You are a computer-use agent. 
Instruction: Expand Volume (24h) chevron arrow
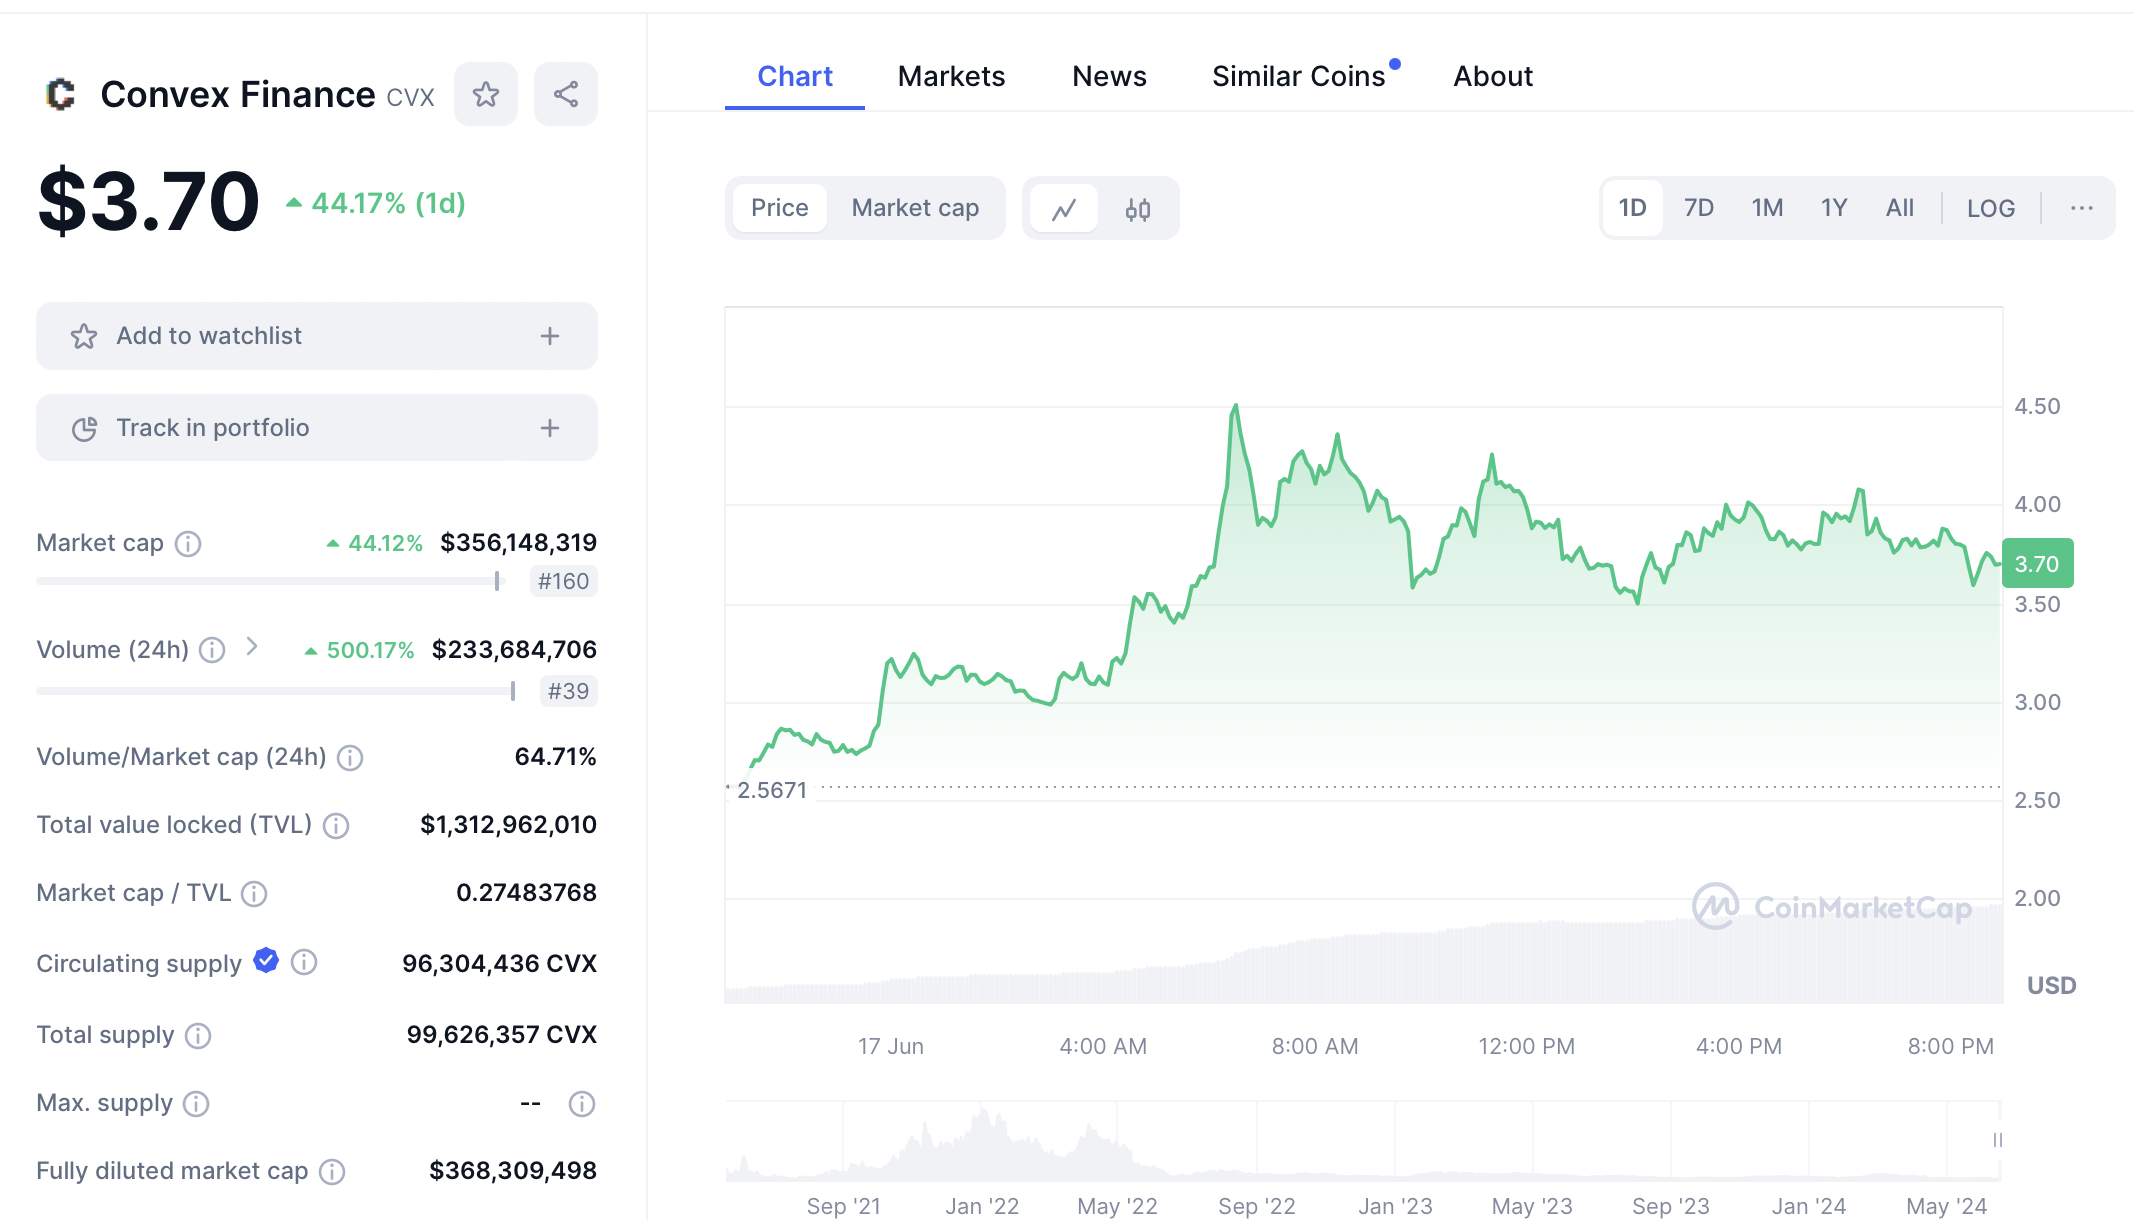tap(252, 648)
